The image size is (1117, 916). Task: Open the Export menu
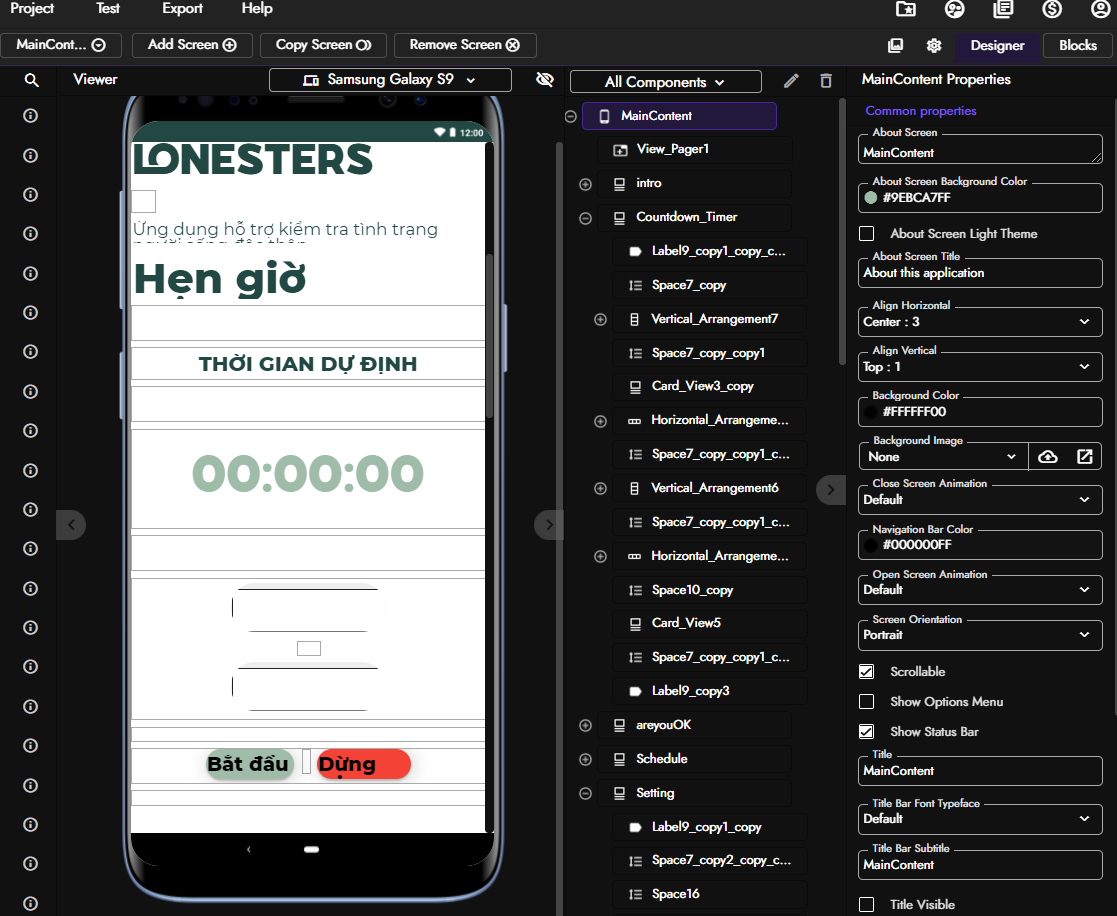coord(182,9)
